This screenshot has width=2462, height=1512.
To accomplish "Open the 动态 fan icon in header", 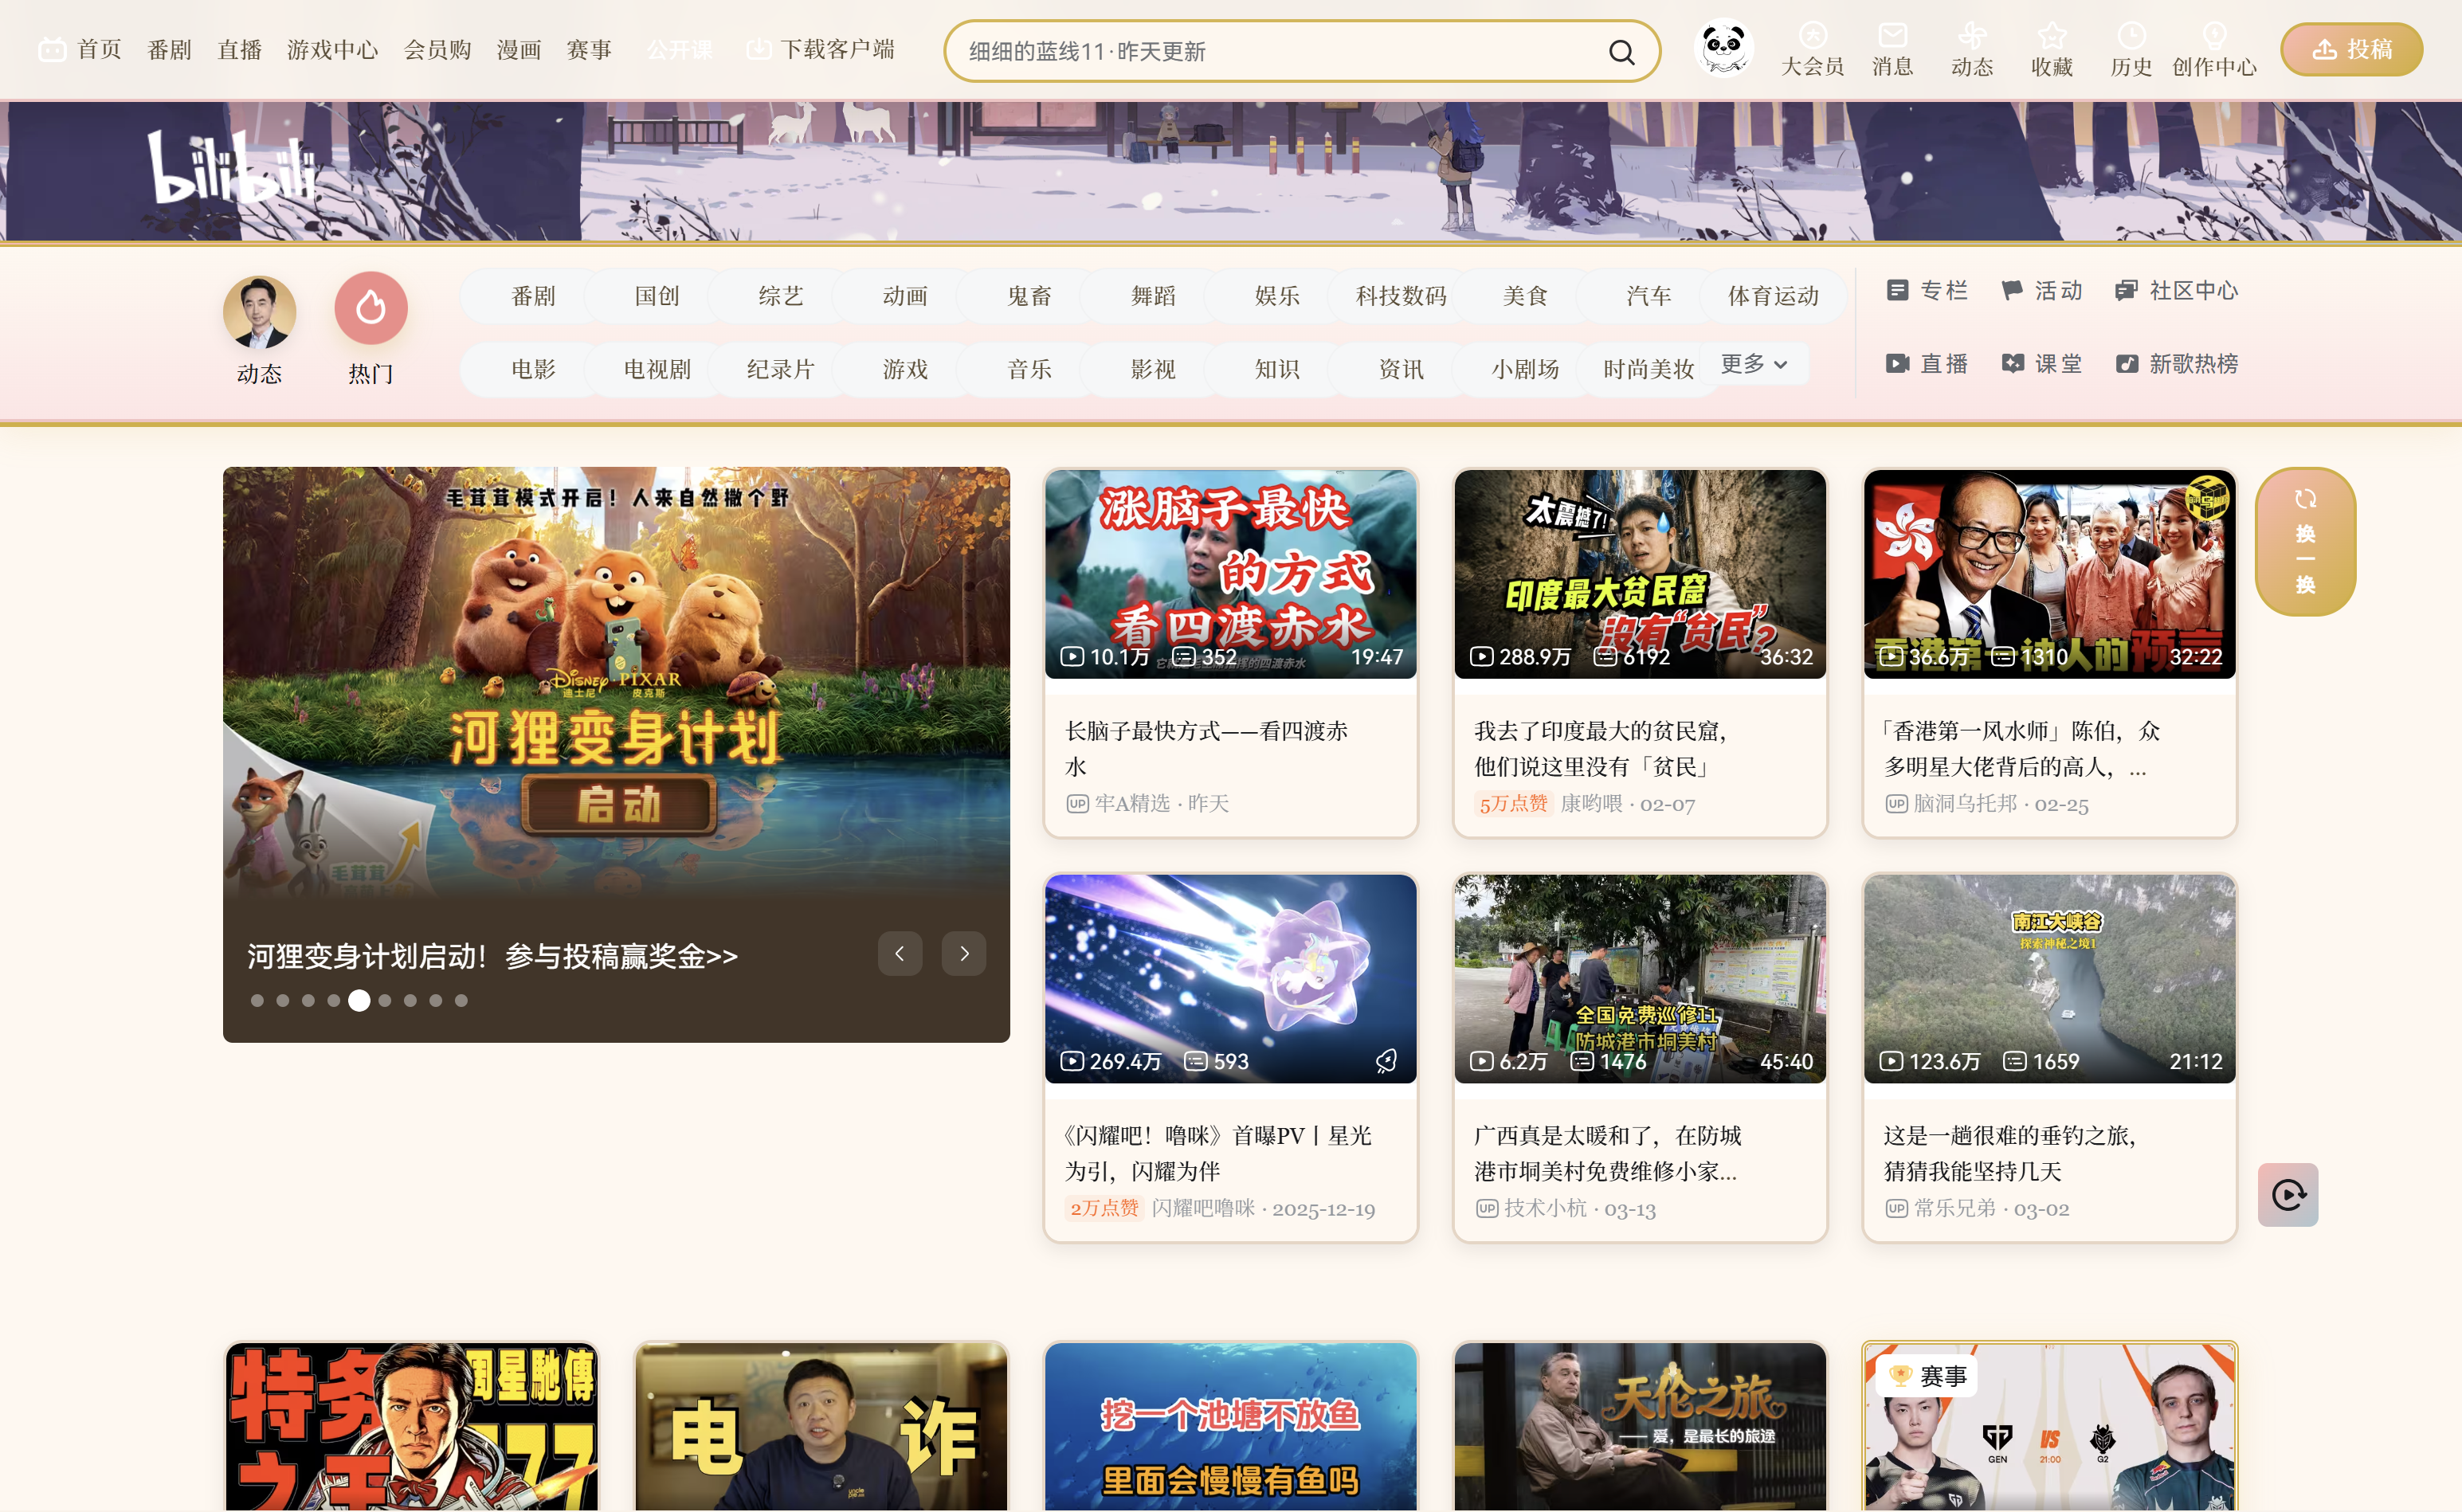I will (1972, 37).
